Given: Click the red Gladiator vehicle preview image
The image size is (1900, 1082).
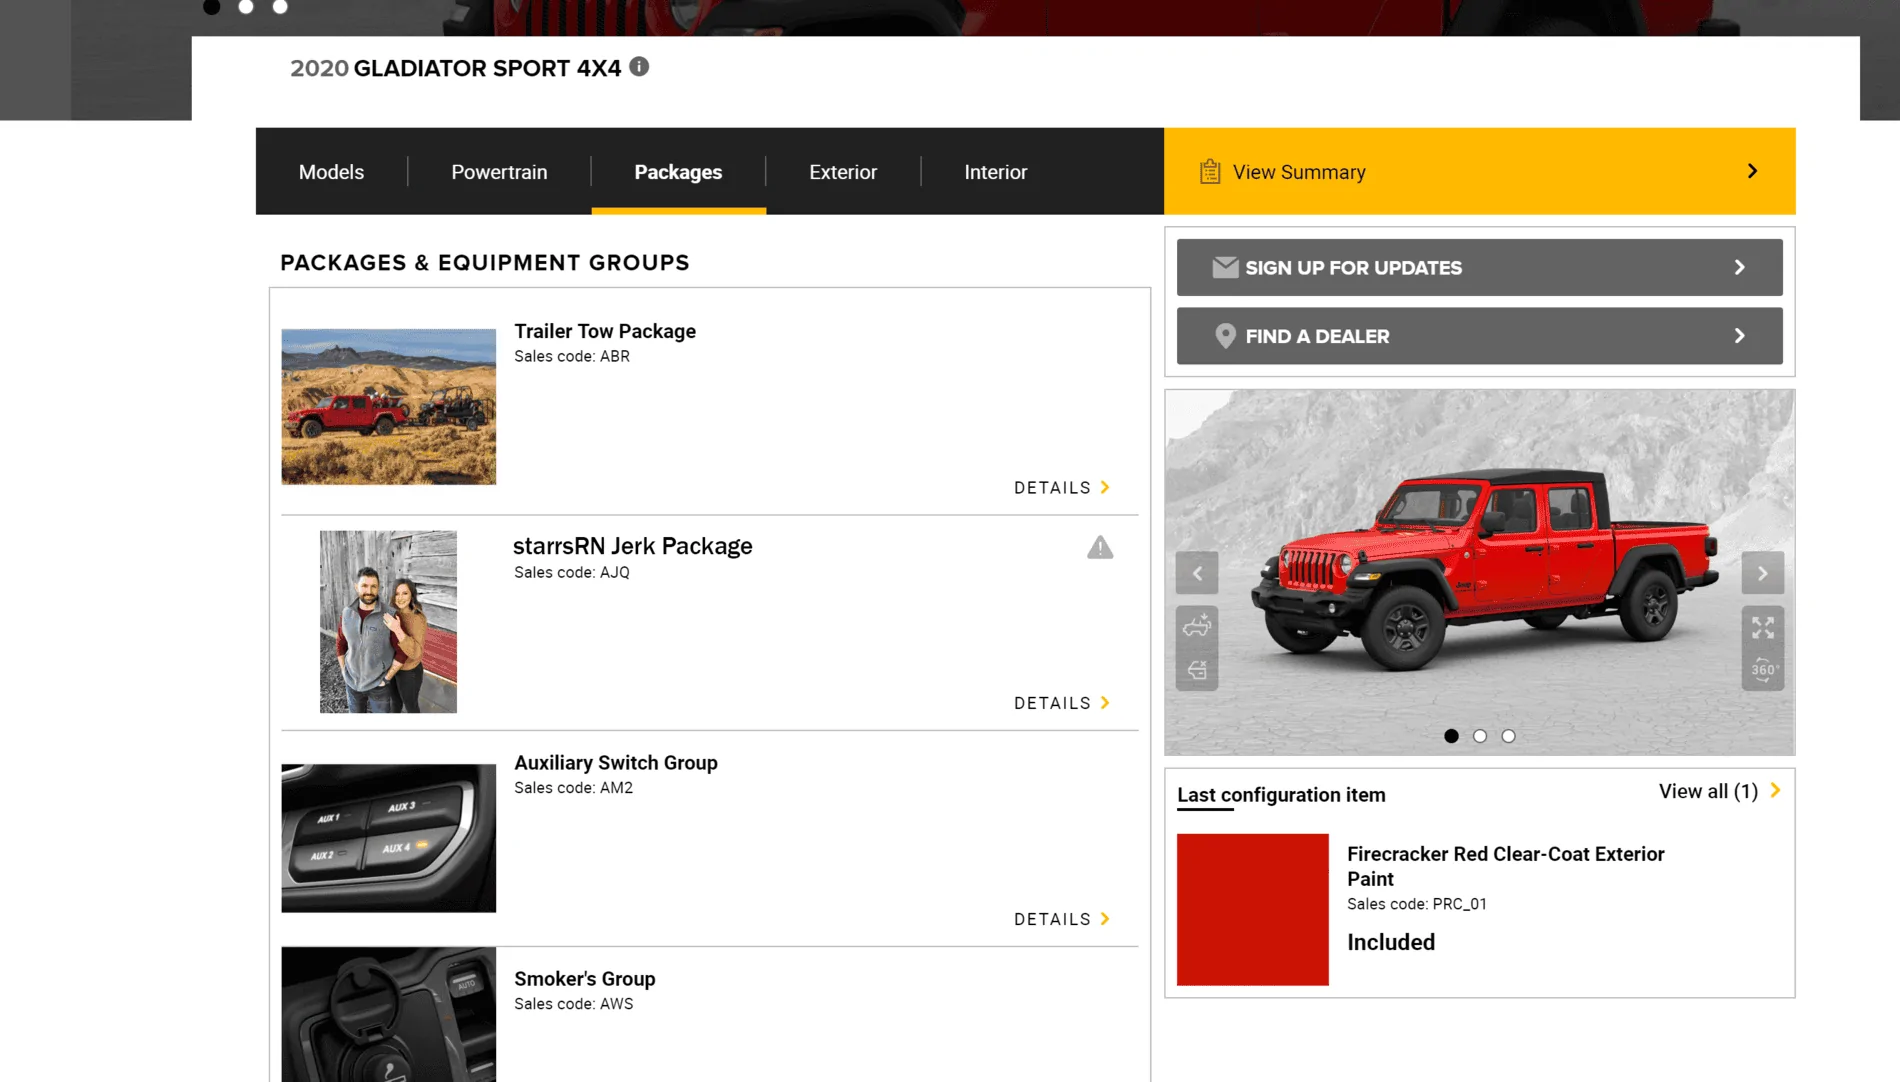Looking at the screenshot, I should 1480,572.
